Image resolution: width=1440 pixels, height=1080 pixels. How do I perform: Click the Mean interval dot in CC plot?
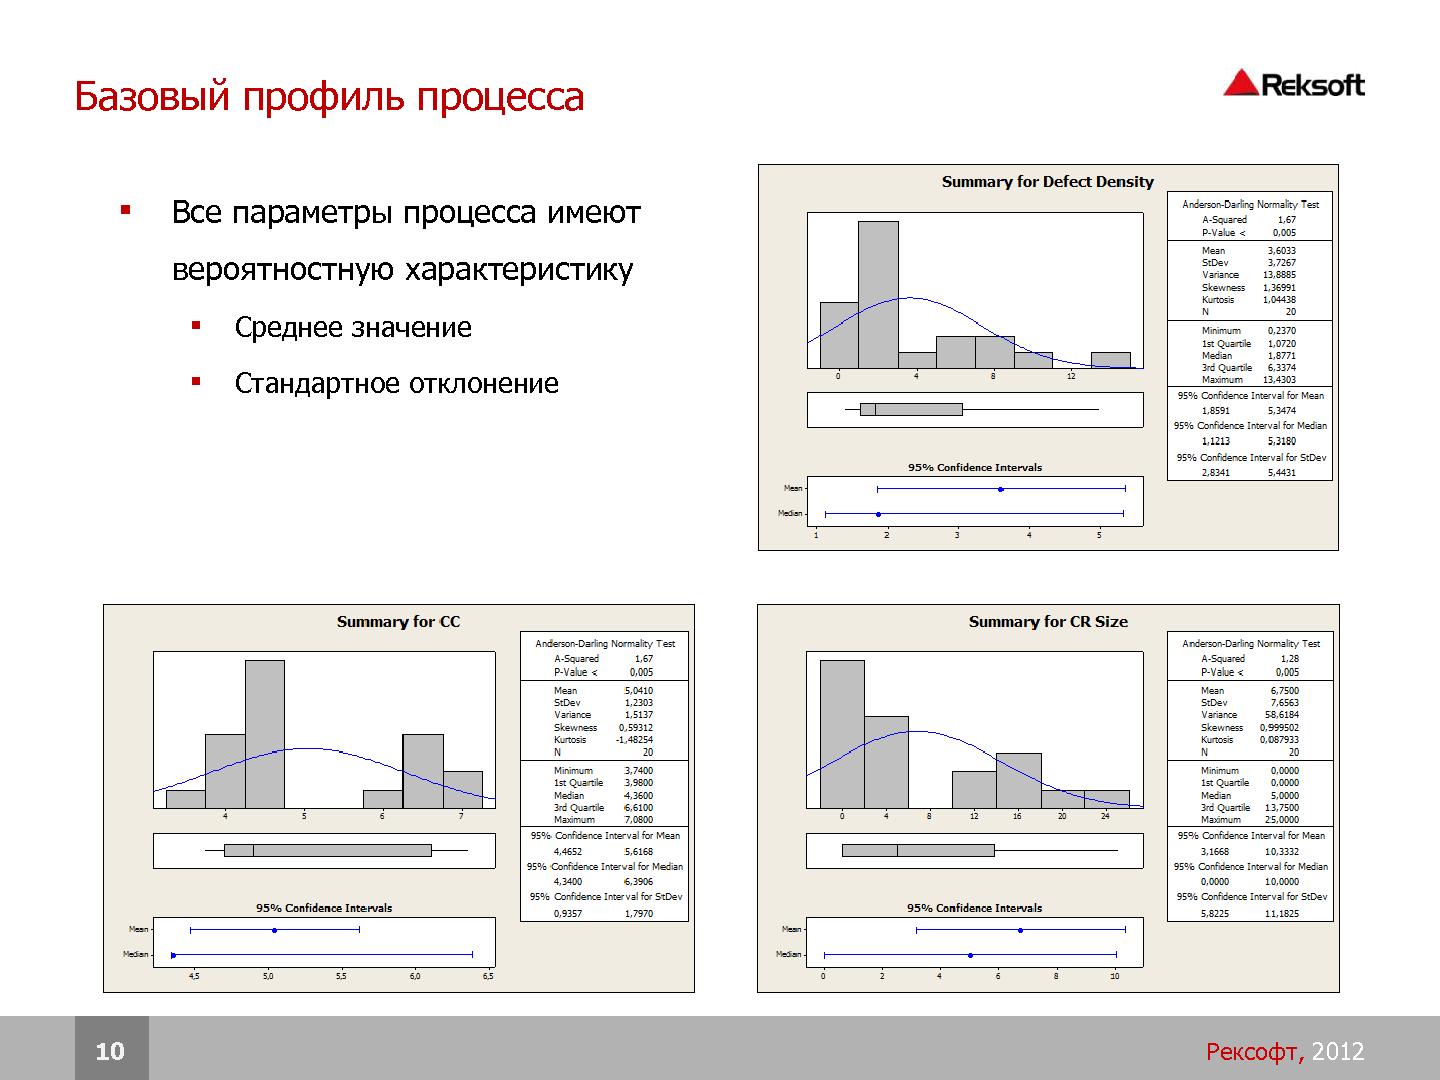274,930
